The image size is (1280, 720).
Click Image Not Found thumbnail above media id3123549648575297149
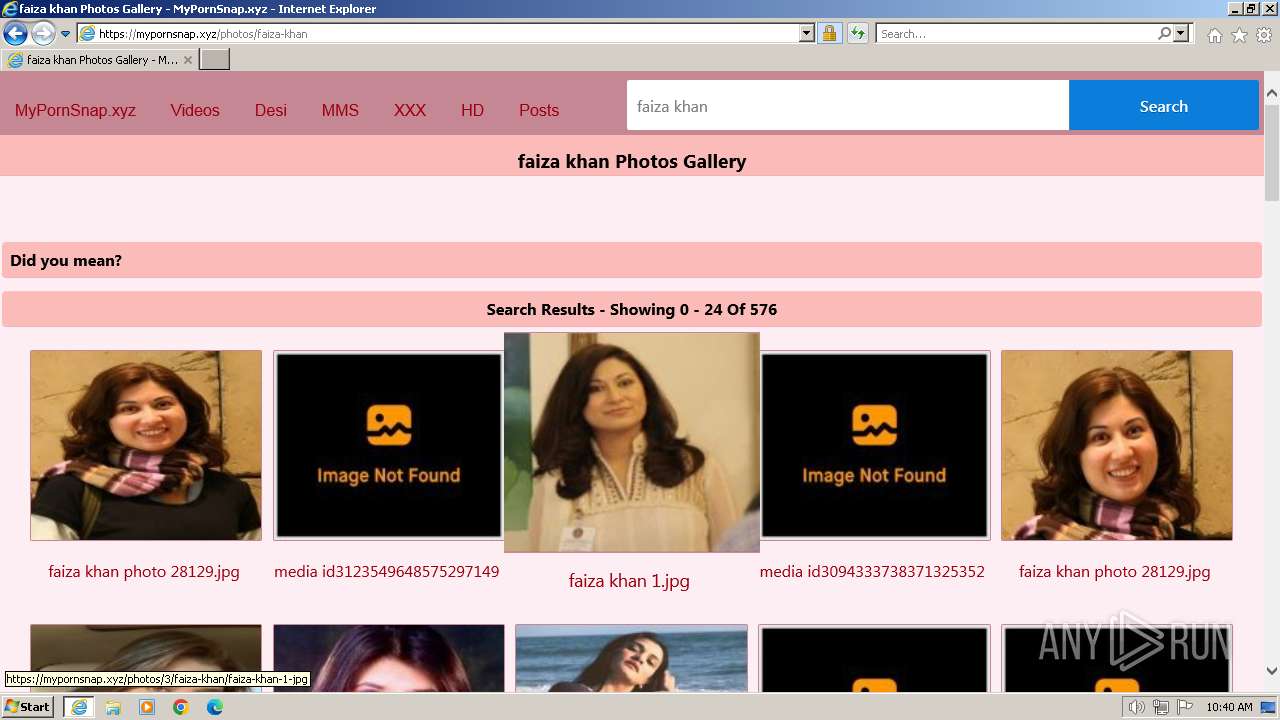[x=389, y=445]
